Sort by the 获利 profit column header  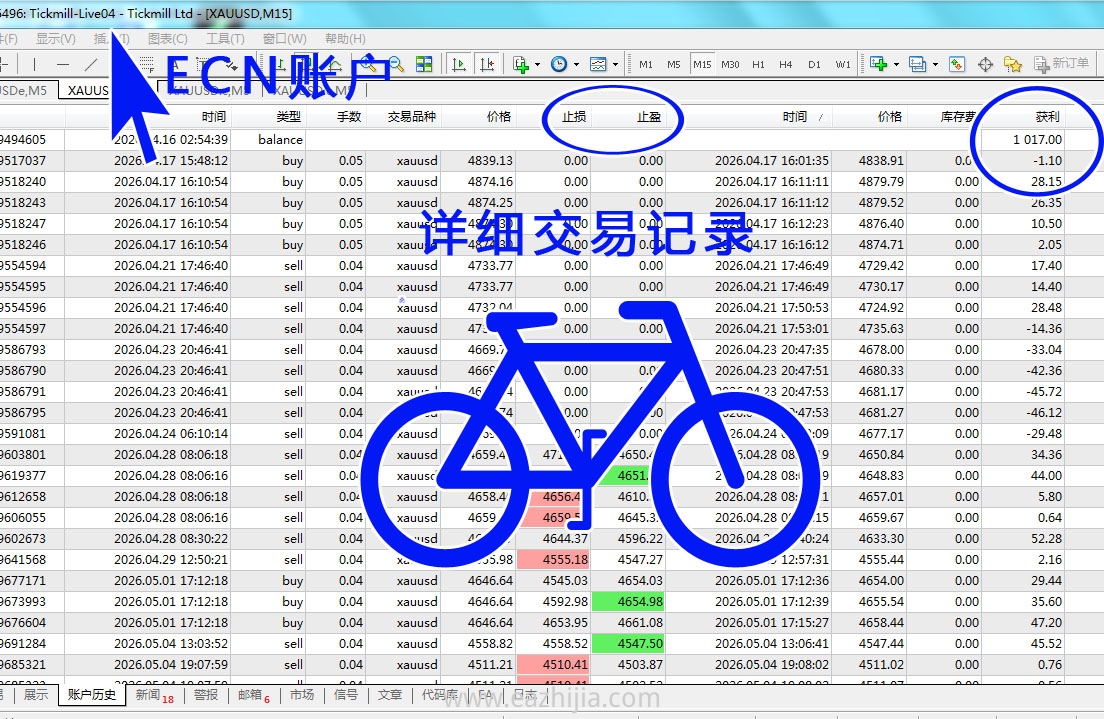point(1023,116)
